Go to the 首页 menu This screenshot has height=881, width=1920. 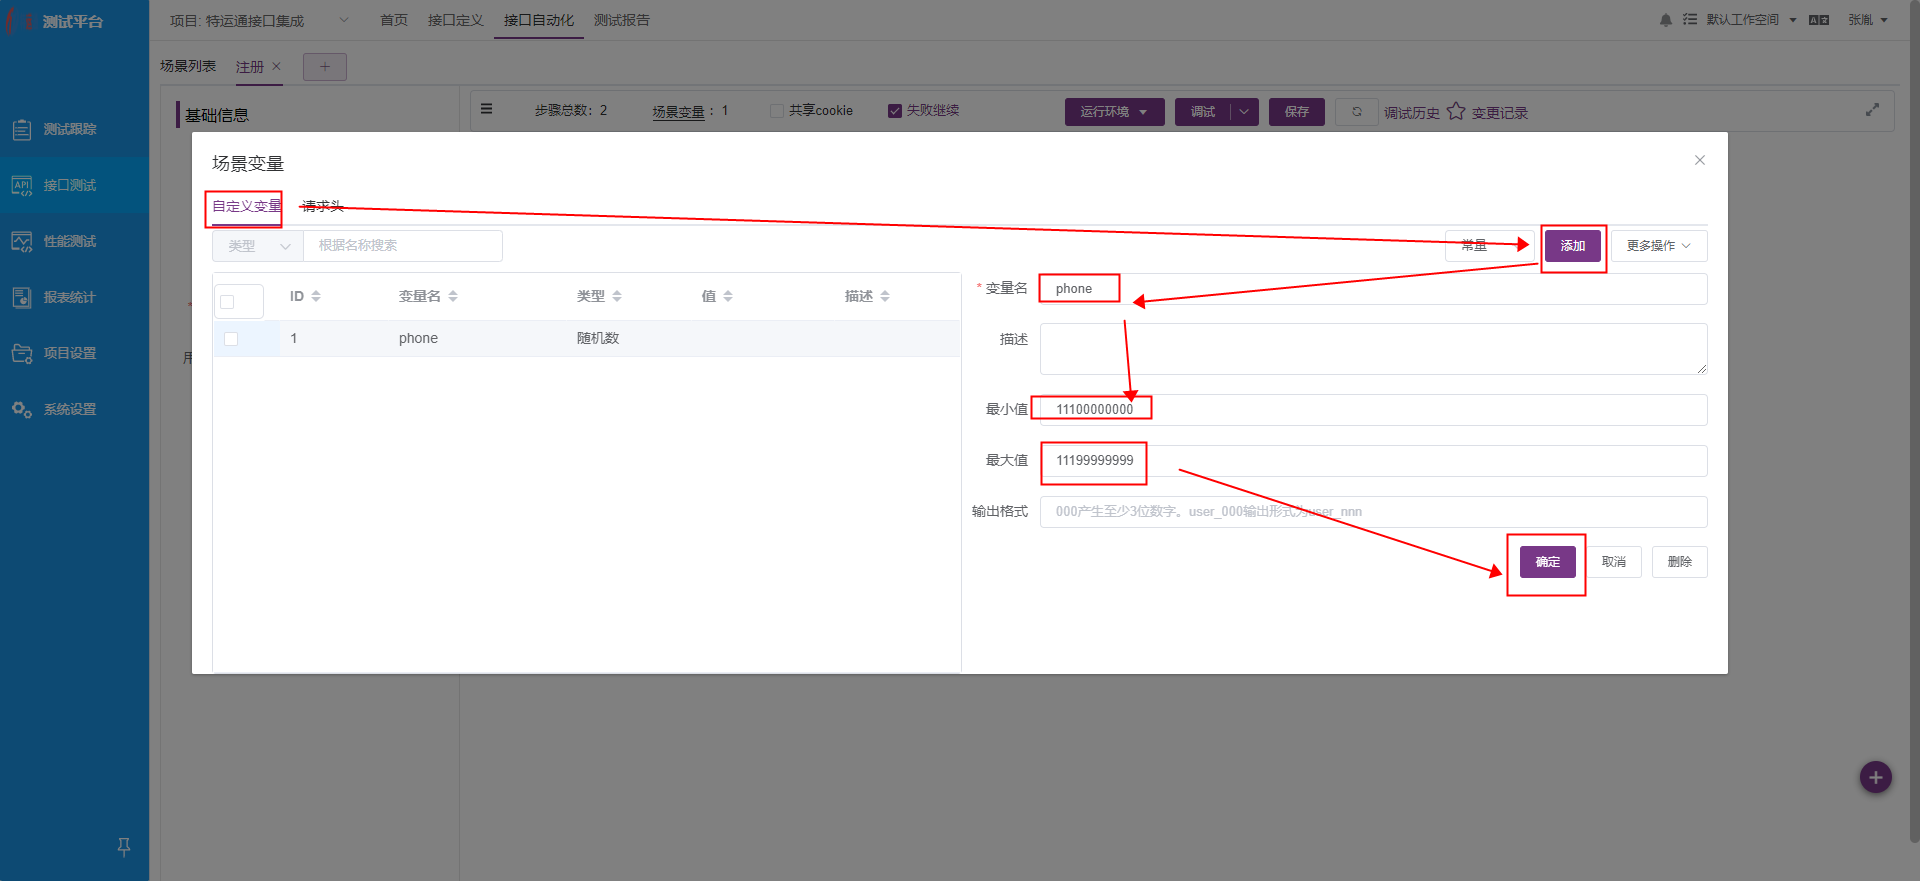pos(394,20)
